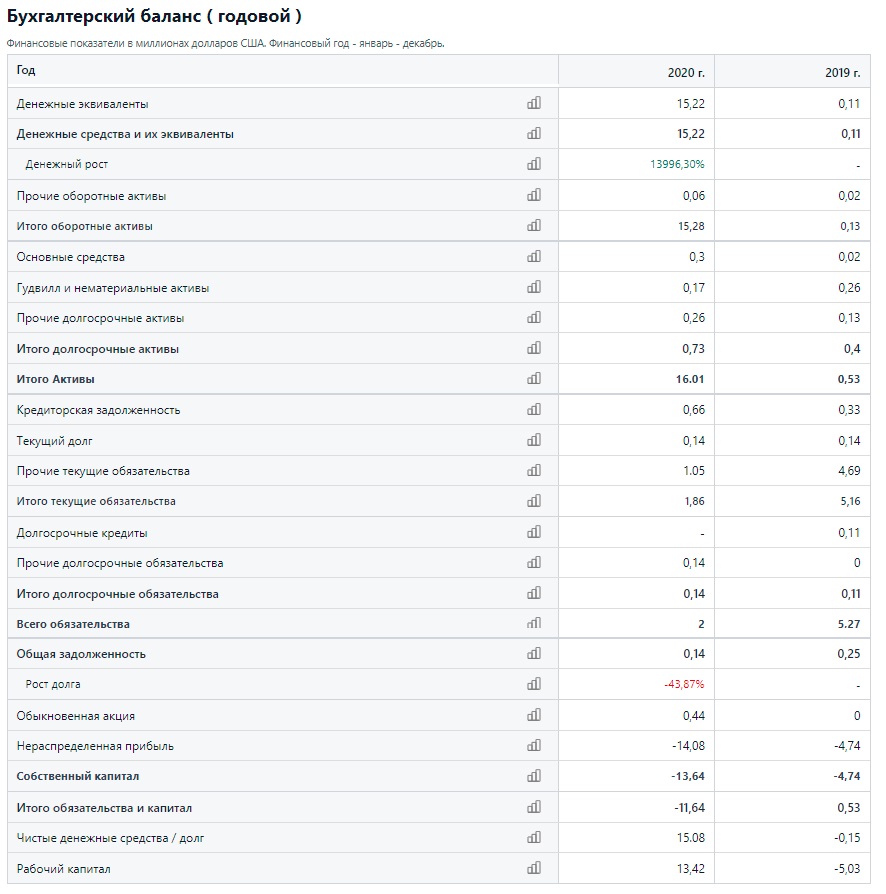Click the -43,87% debt growth value
The height and width of the screenshot is (894, 886).
tap(684, 684)
